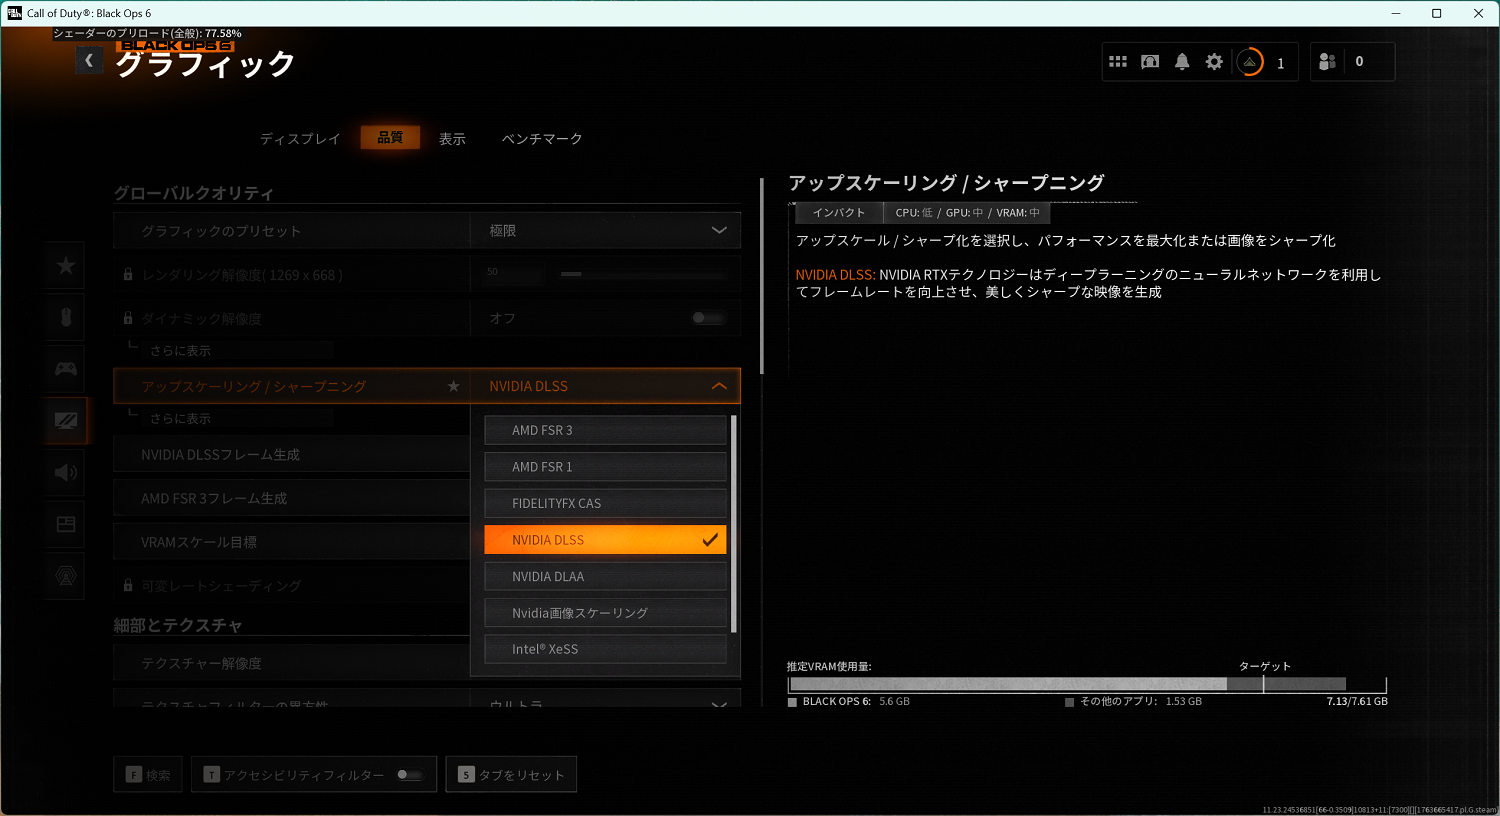Click the グラフィックのプリセット label
The width and height of the screenshot is (1500, 816).
tap(221, 231)
